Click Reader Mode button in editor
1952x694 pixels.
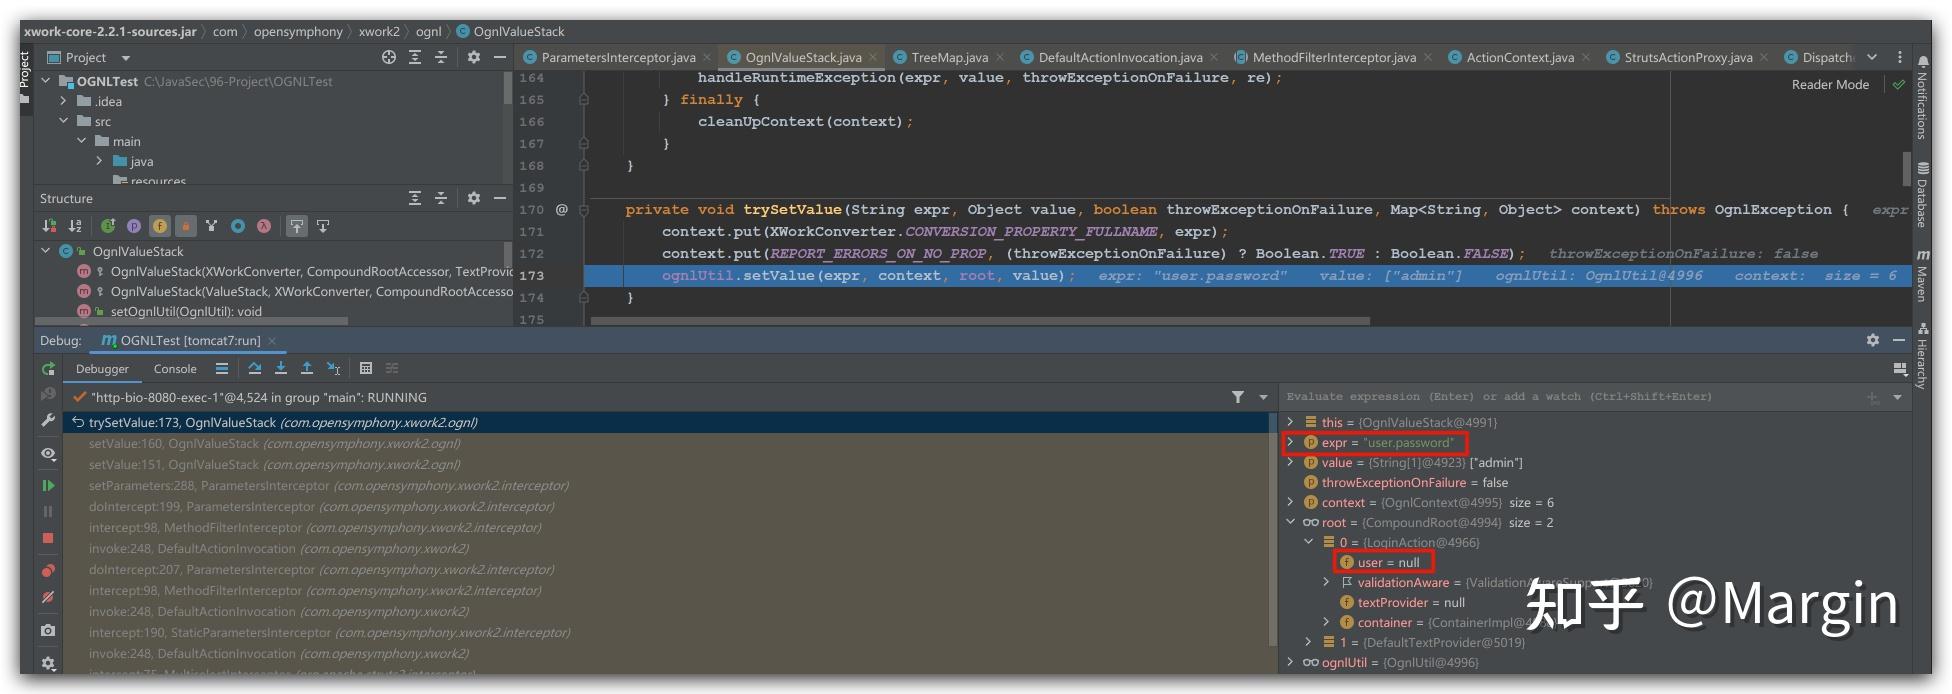pyautogui.click(x=1830, y=85)
